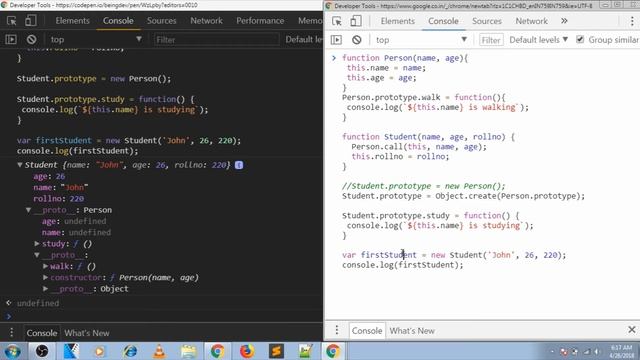Open Windows Media Player from taskbar
640x360 pixels.
point(100,351)
